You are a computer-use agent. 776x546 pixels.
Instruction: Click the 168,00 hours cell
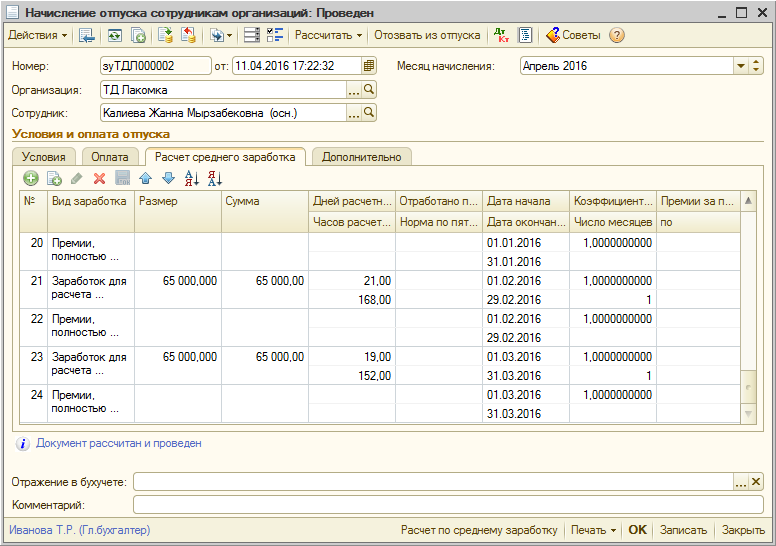(352, 300)
